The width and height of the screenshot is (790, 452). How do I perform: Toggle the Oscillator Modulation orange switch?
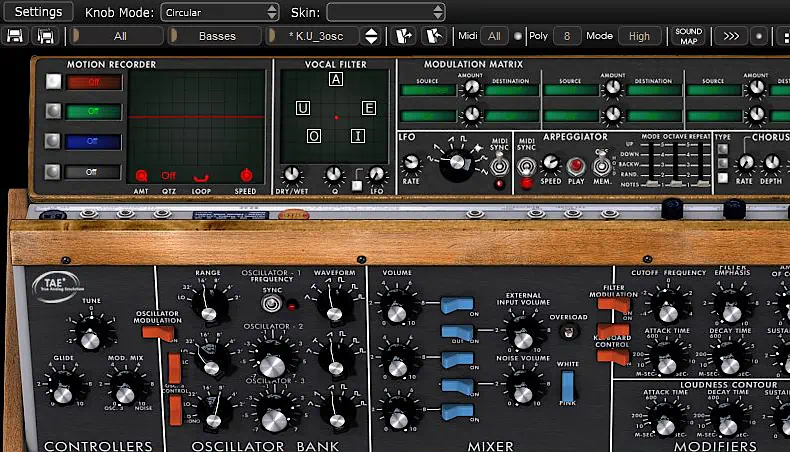point(158,333)
